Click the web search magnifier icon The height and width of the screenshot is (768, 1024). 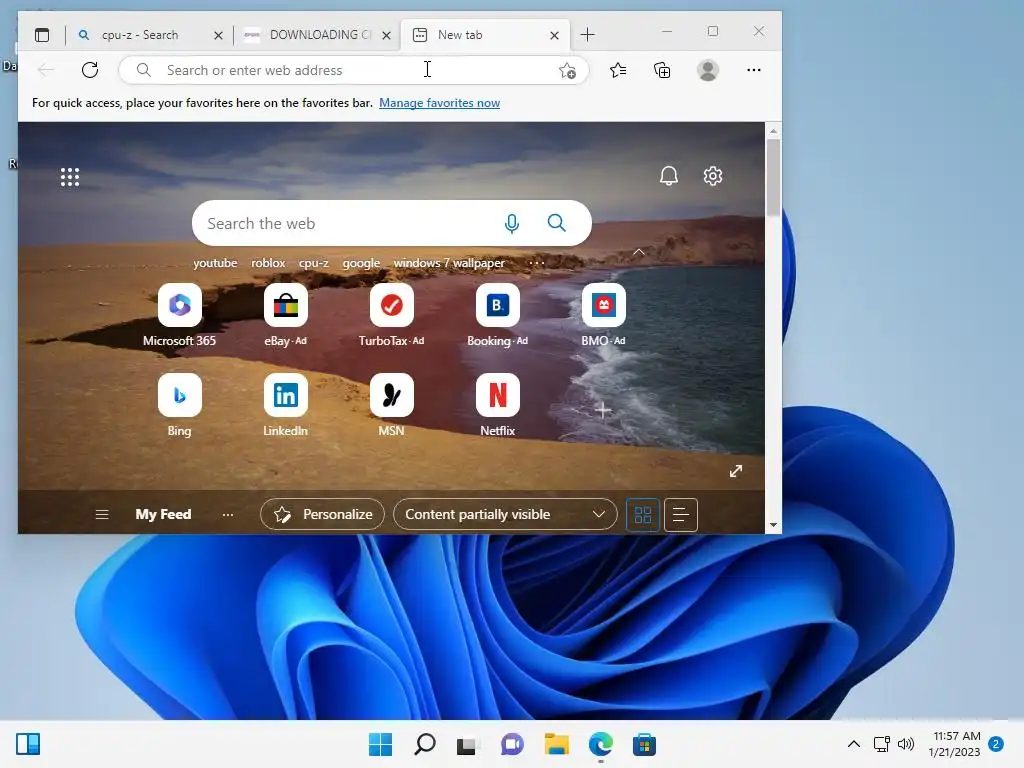point(556,223)
